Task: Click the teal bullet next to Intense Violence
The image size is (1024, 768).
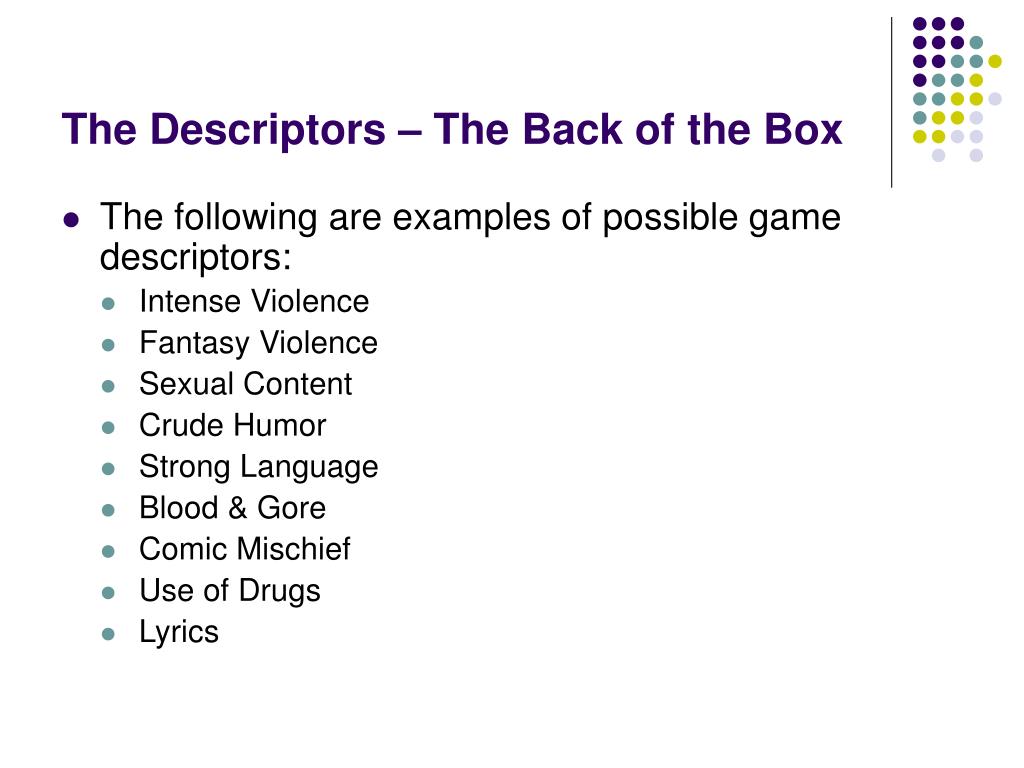Action: [108, 304]
